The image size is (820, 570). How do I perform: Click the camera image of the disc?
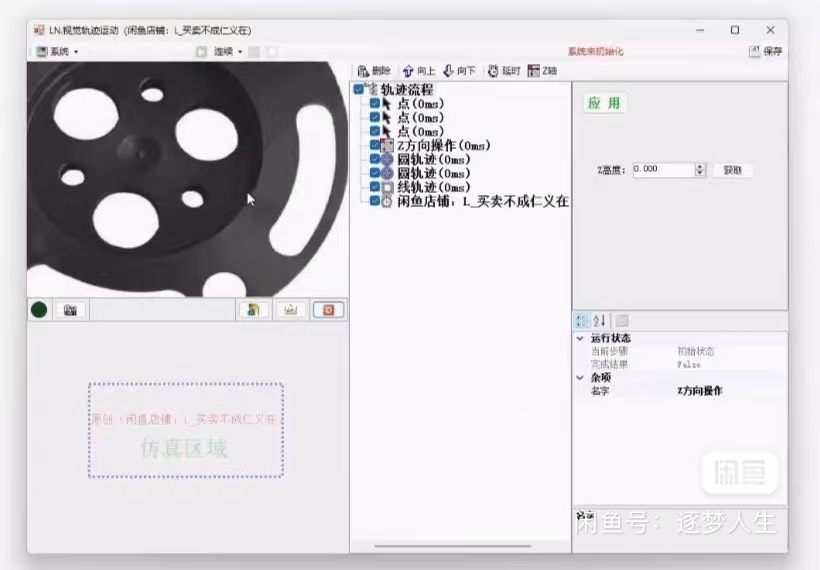[x=187, y=179]
